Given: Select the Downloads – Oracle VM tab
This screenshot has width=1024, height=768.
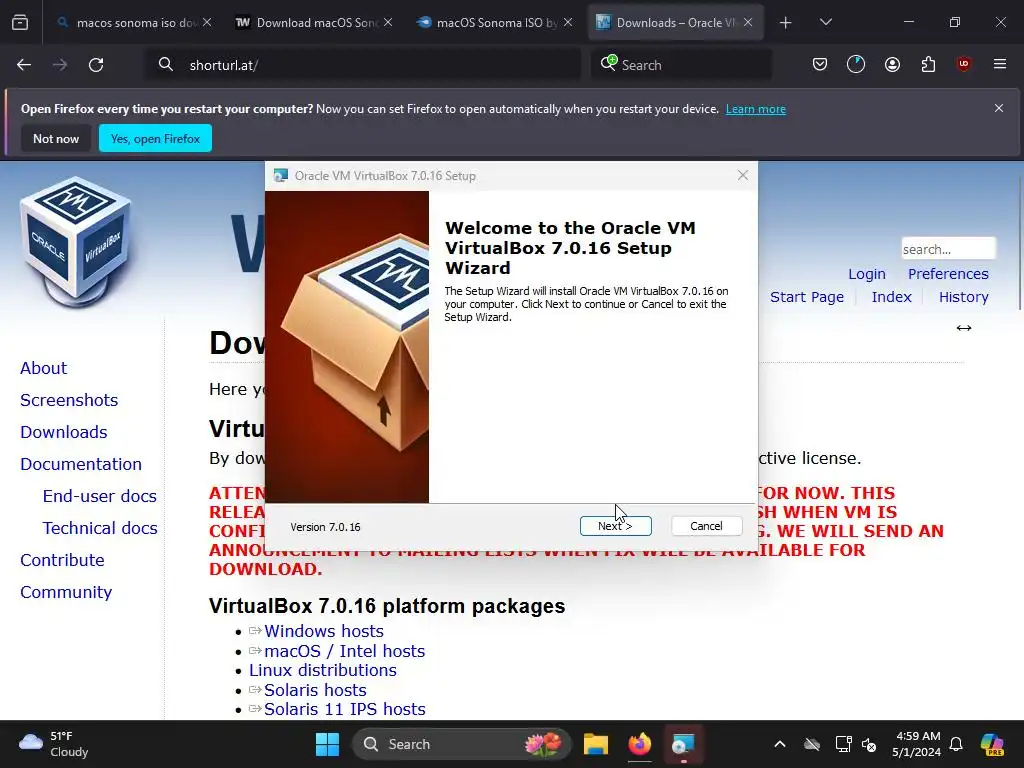Looking at the screenshot, I should click(x=676, y=23).
